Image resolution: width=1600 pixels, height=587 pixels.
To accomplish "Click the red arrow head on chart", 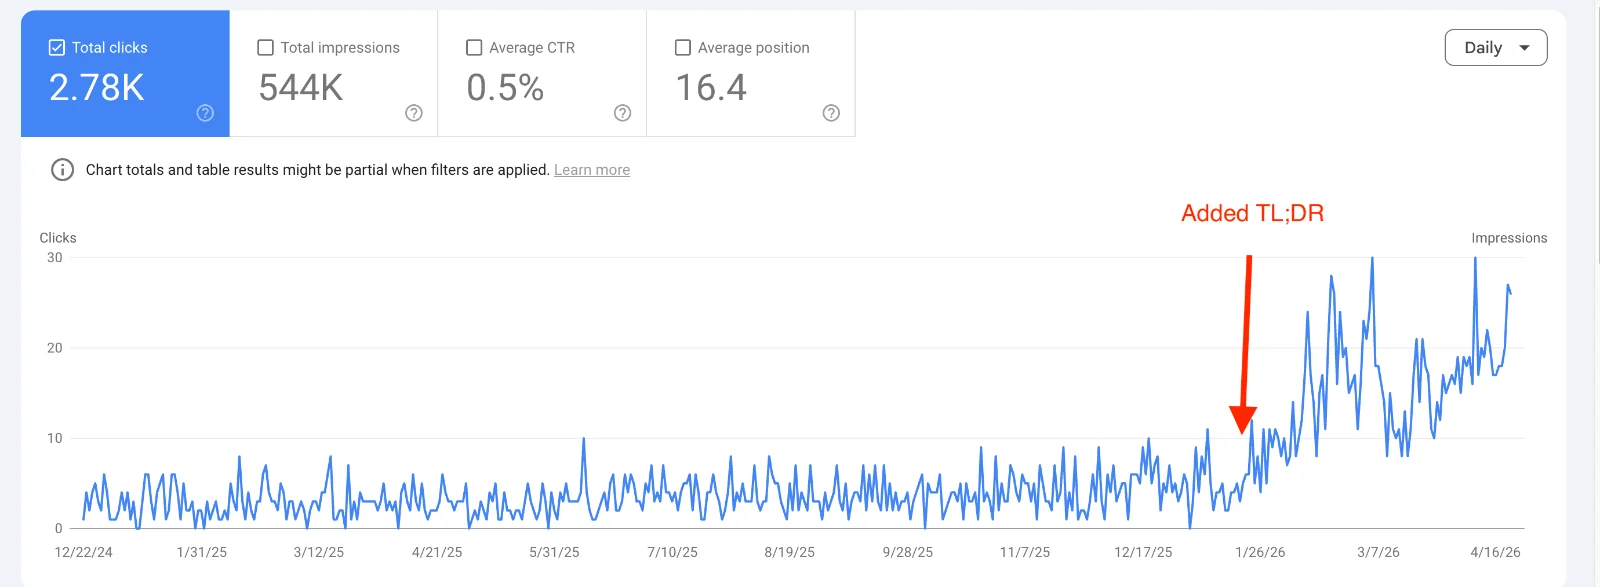I will click(x=1242, y=419).
